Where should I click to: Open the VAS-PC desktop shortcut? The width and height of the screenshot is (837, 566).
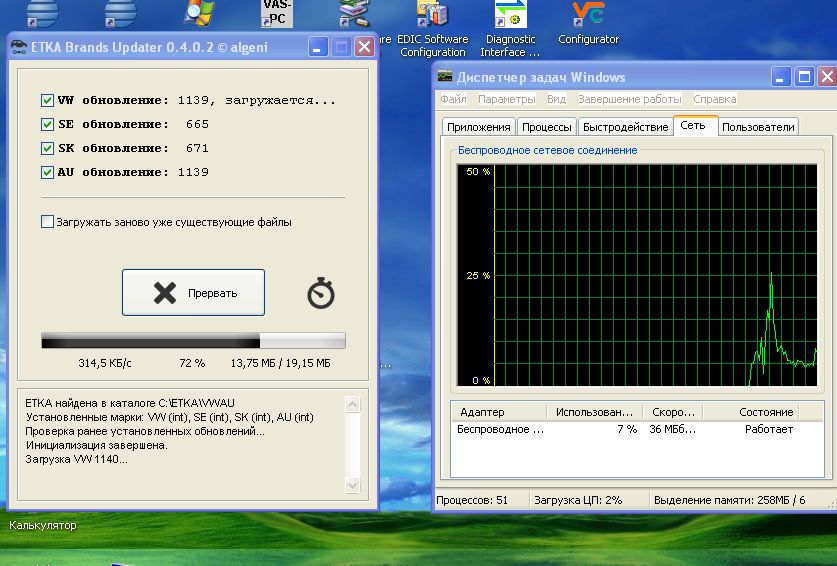pos(277,14)
